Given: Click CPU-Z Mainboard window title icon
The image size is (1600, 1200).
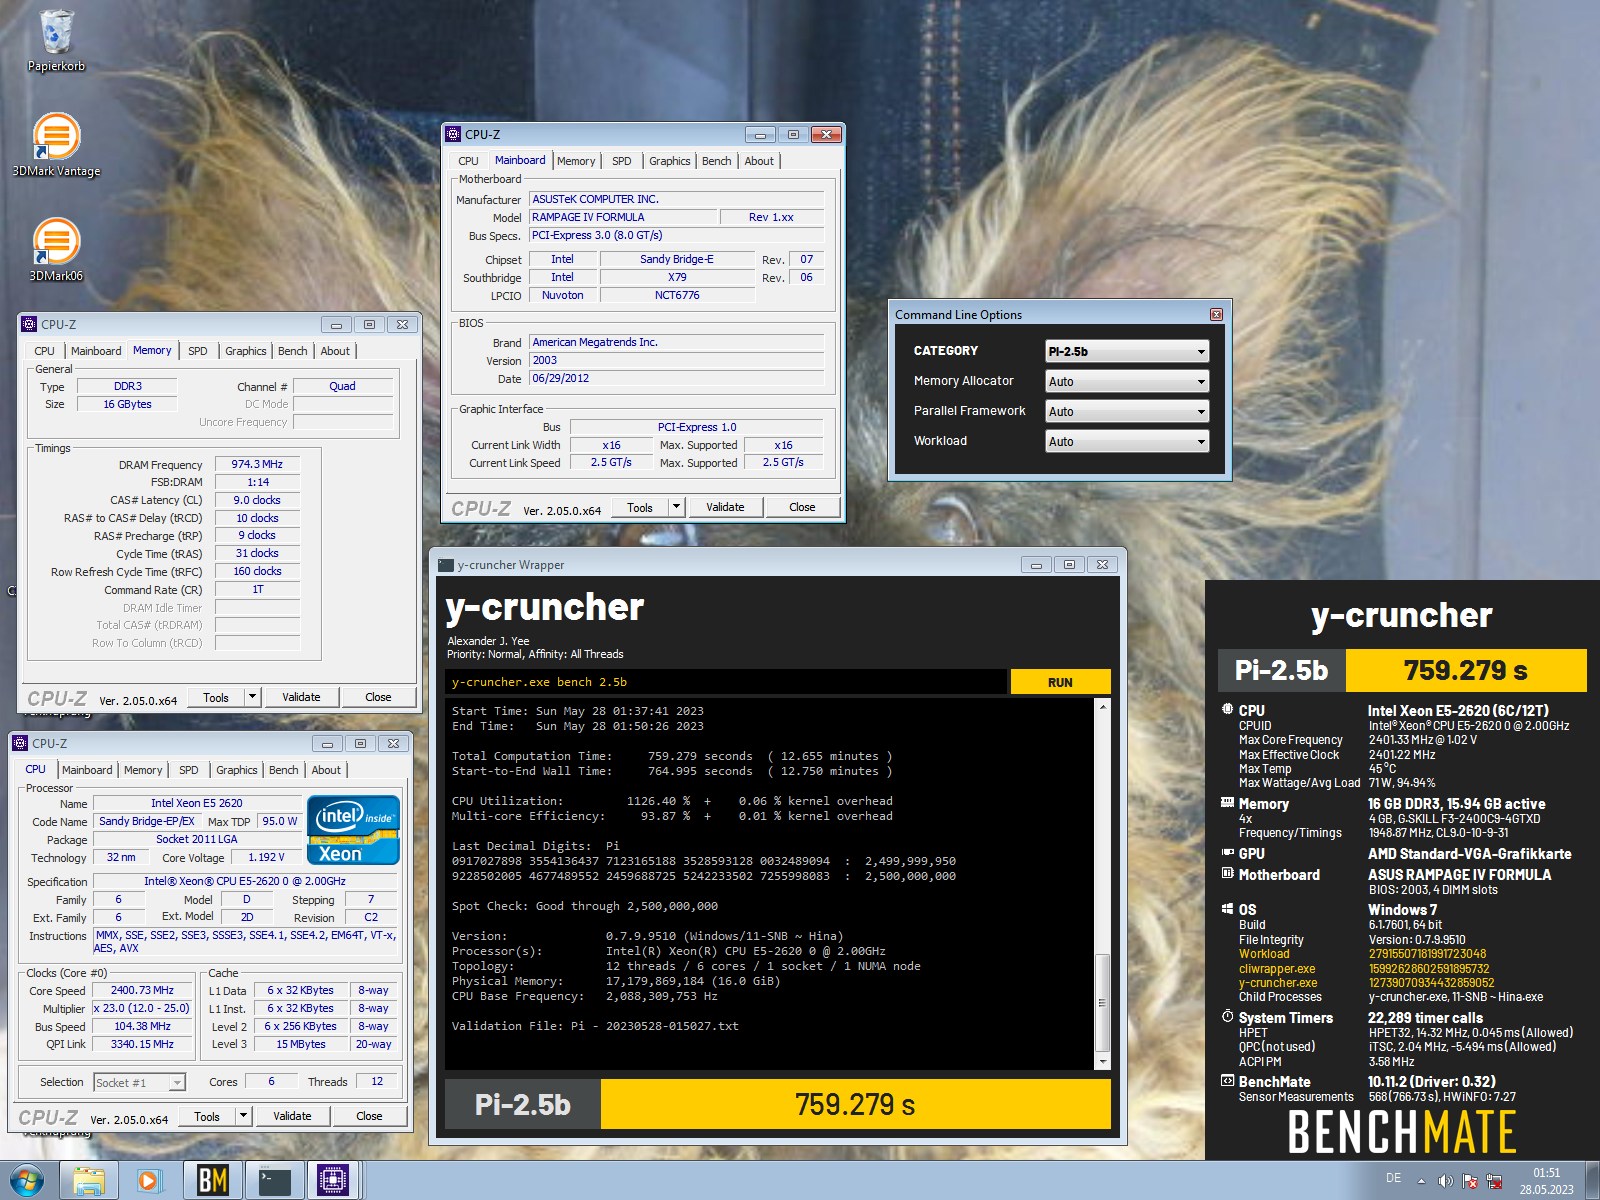Looking at the screenshot, I should tap(454, 134).
